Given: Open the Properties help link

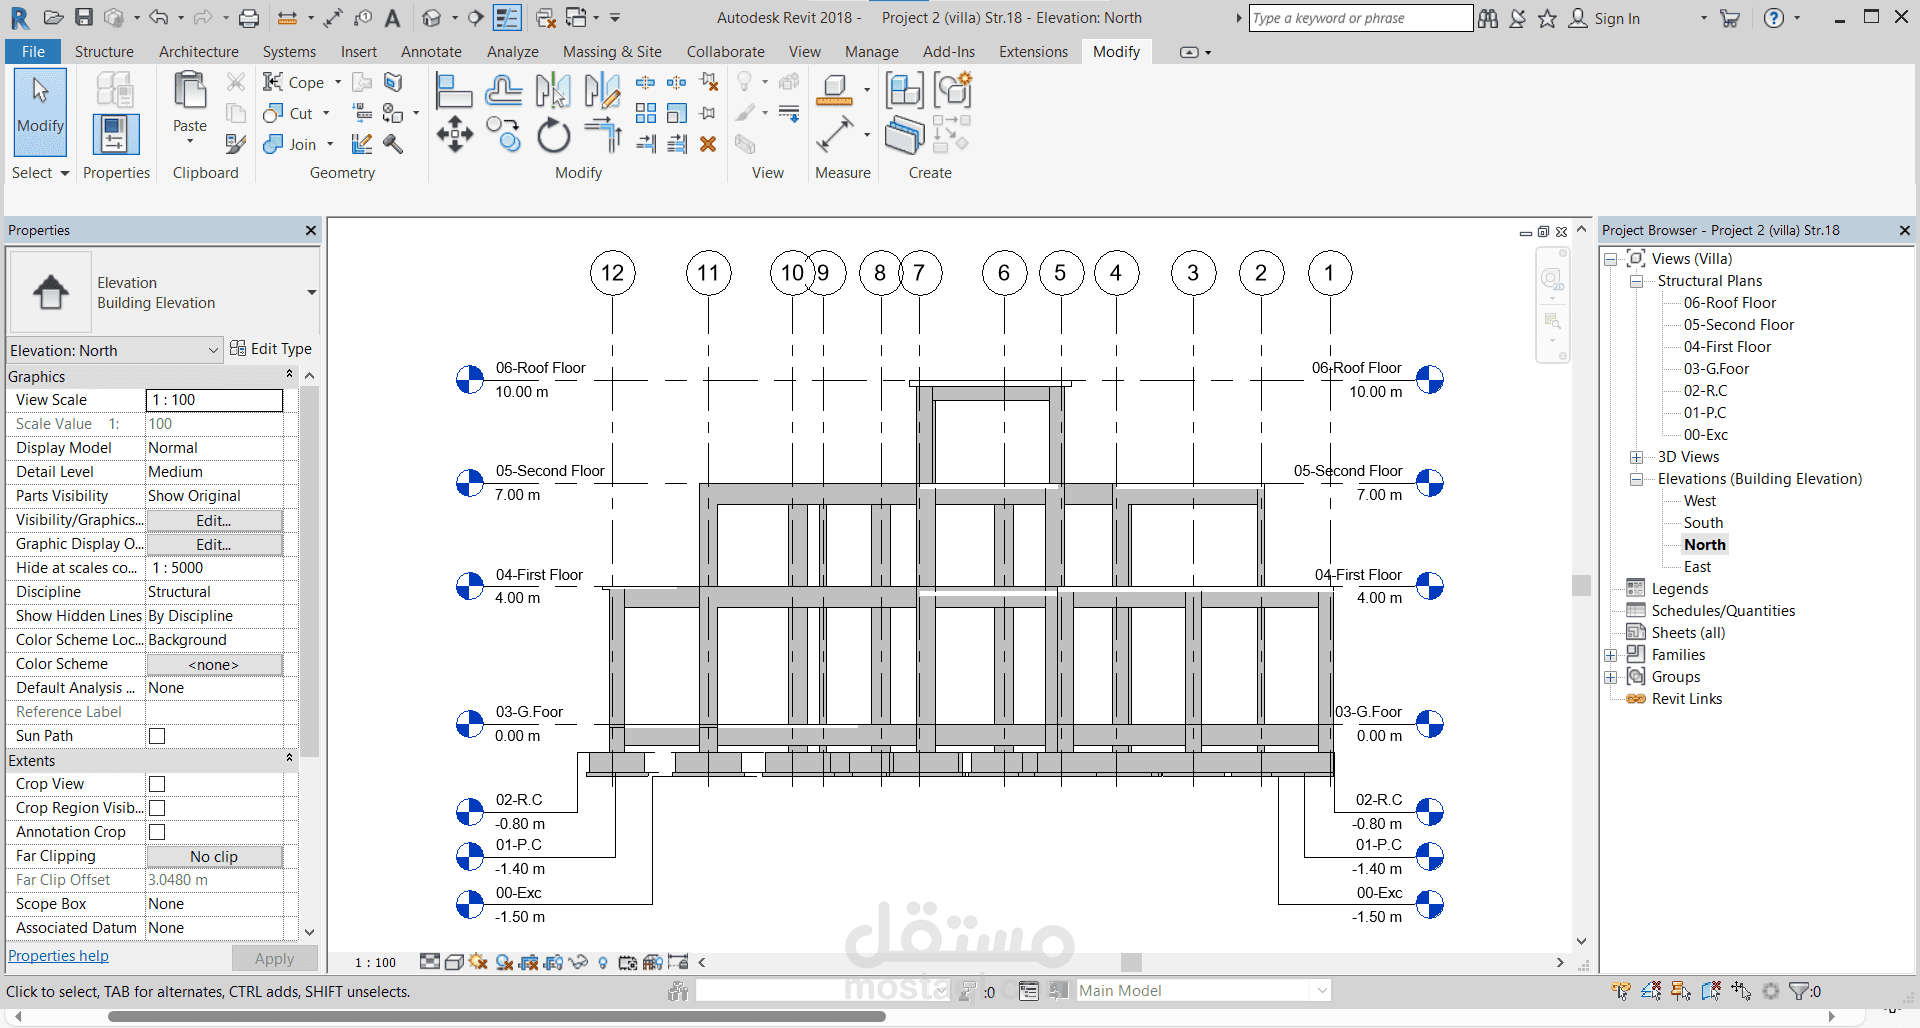Looking at the screenshot, I should coord(58,956).
